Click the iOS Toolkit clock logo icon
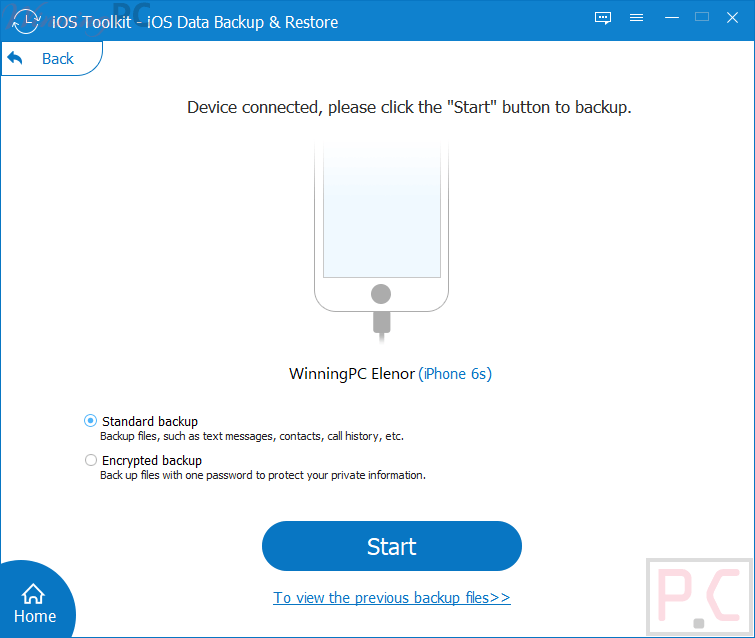 (x=26, y=21)
